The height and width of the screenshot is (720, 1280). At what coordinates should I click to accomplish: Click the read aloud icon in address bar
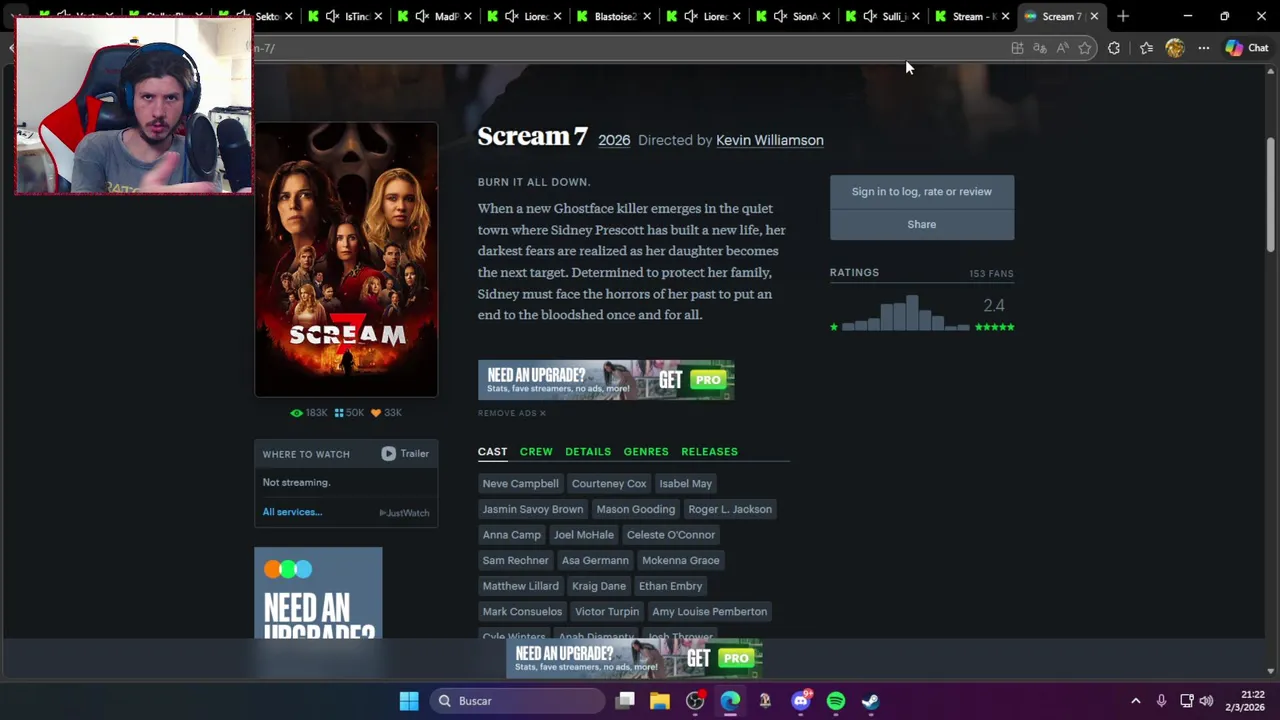pos(1062,48)
